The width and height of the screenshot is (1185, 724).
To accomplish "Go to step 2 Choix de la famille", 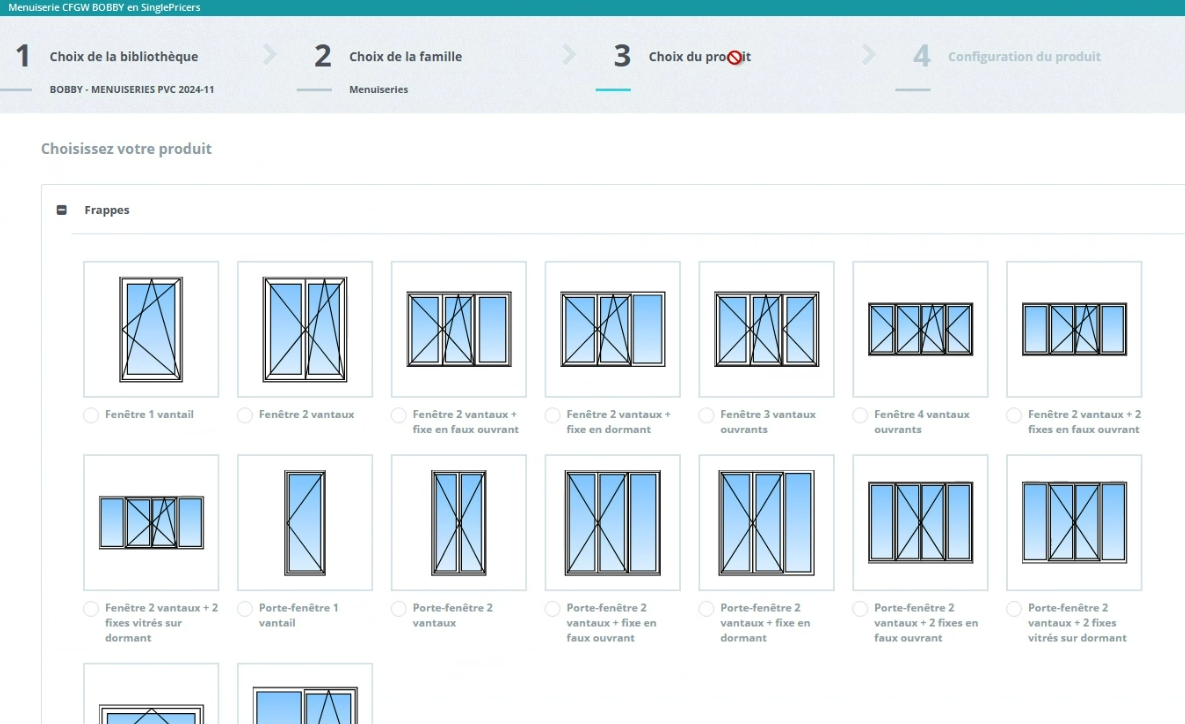I will (x=405, y=57).
